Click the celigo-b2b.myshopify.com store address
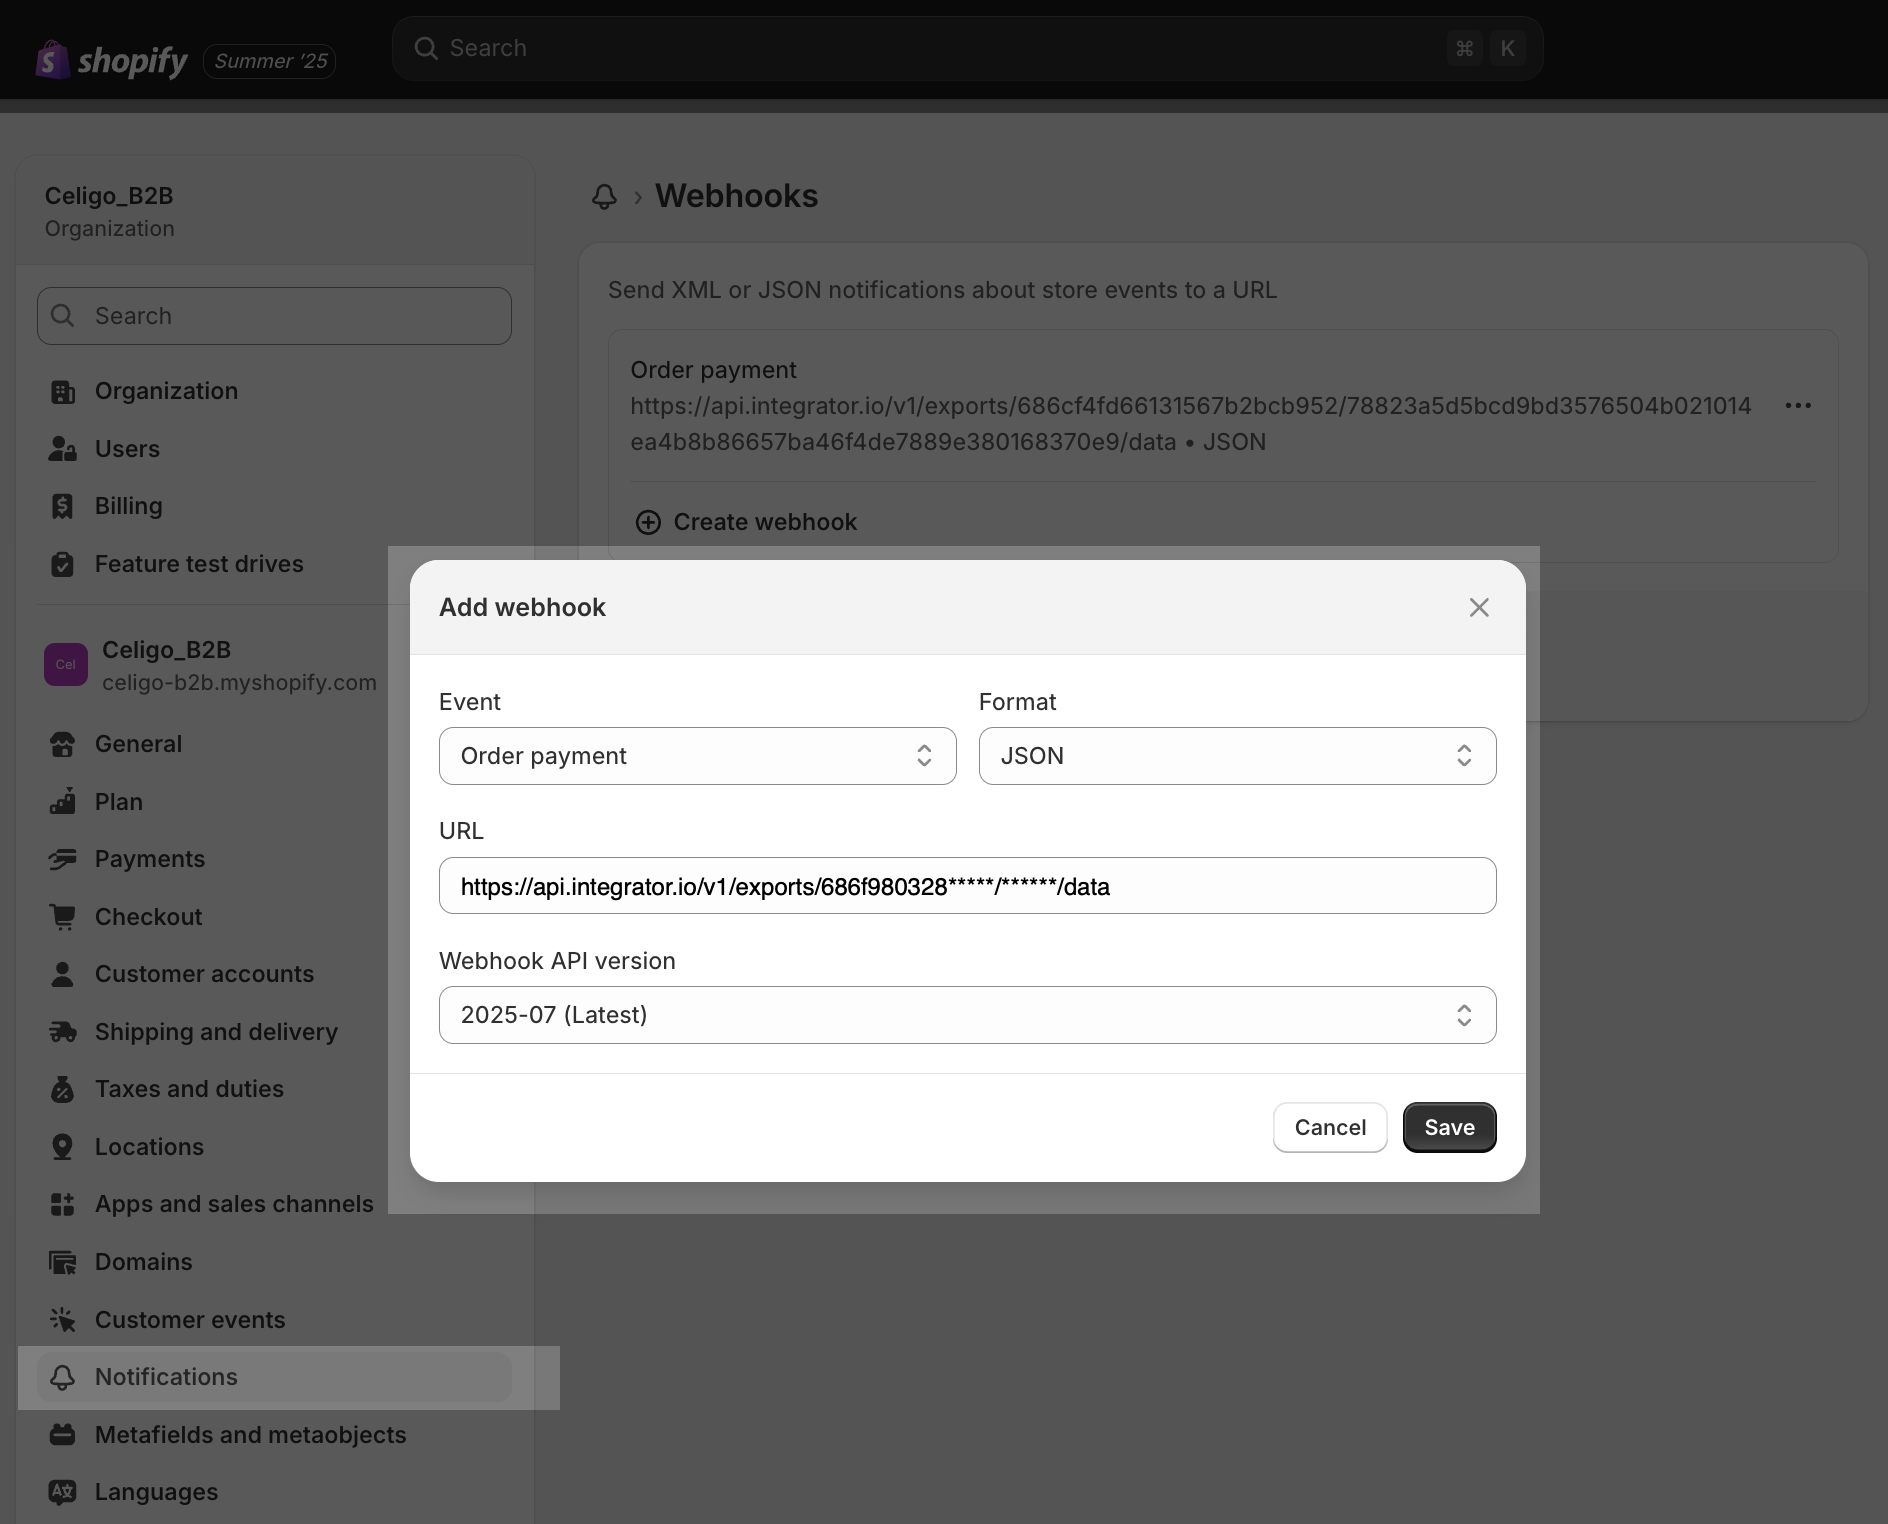The width and height of the screenshot is (1888, 1524). (239, 683)
